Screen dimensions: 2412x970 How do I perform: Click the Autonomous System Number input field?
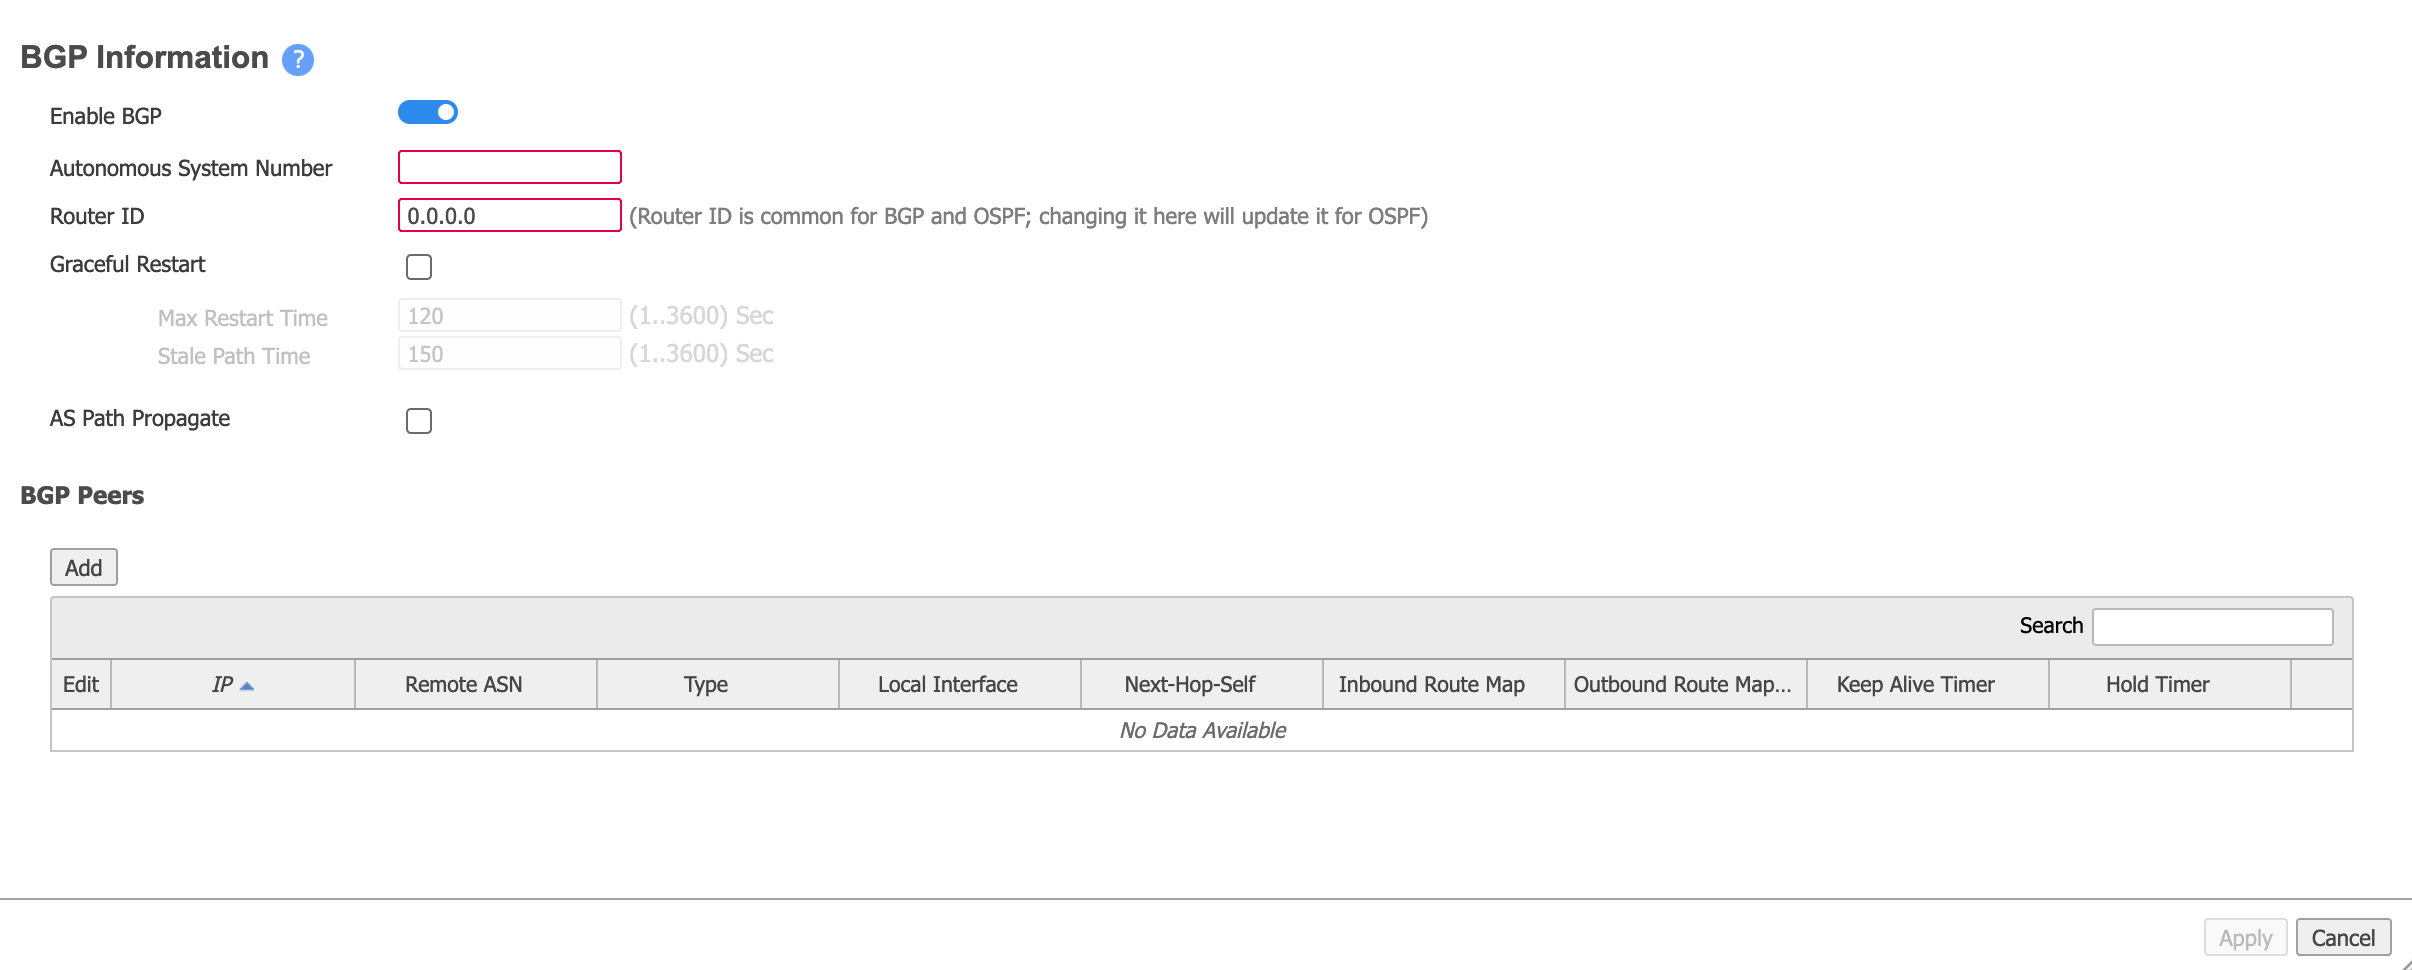pos(509,166)
